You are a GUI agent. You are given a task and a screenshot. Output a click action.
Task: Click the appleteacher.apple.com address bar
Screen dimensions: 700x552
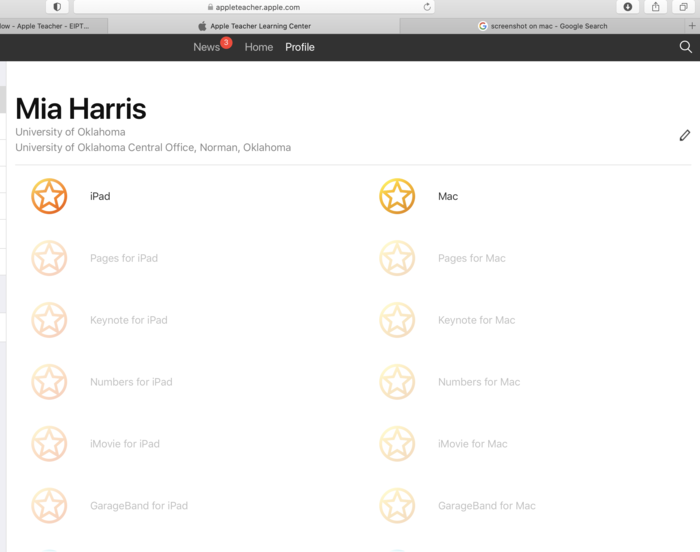[x=258, y=7]
